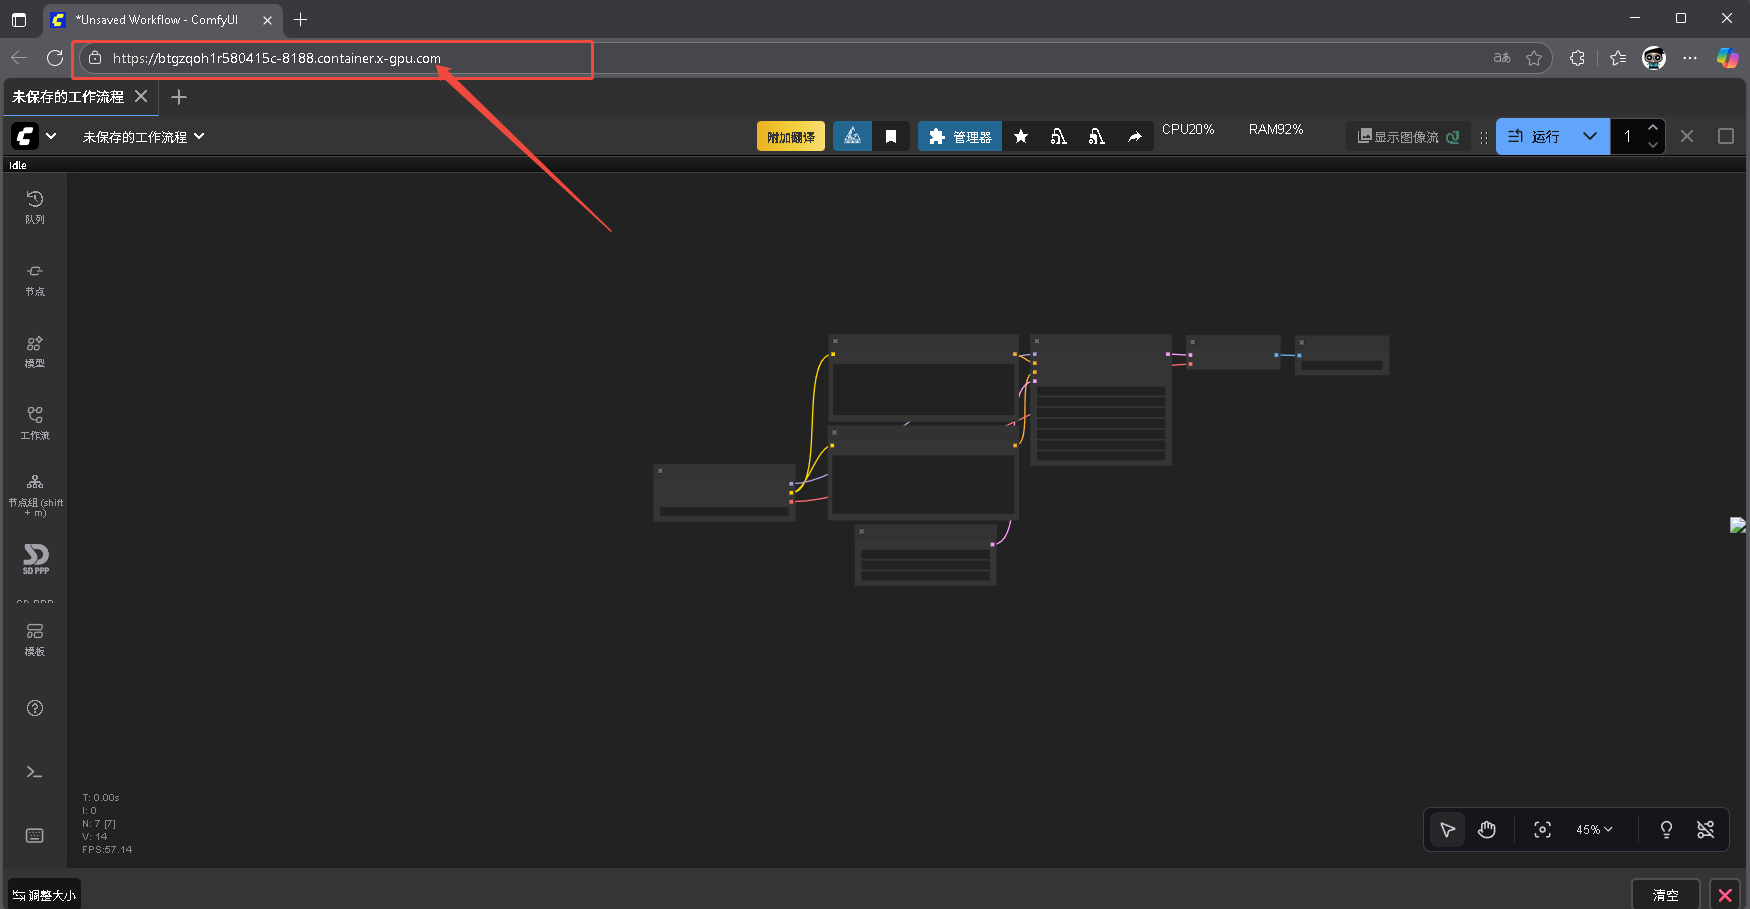Open the Manager (管理器) button
This screenshot has height=909, width=1750.
pyautogui.click(x=960, y=137)
